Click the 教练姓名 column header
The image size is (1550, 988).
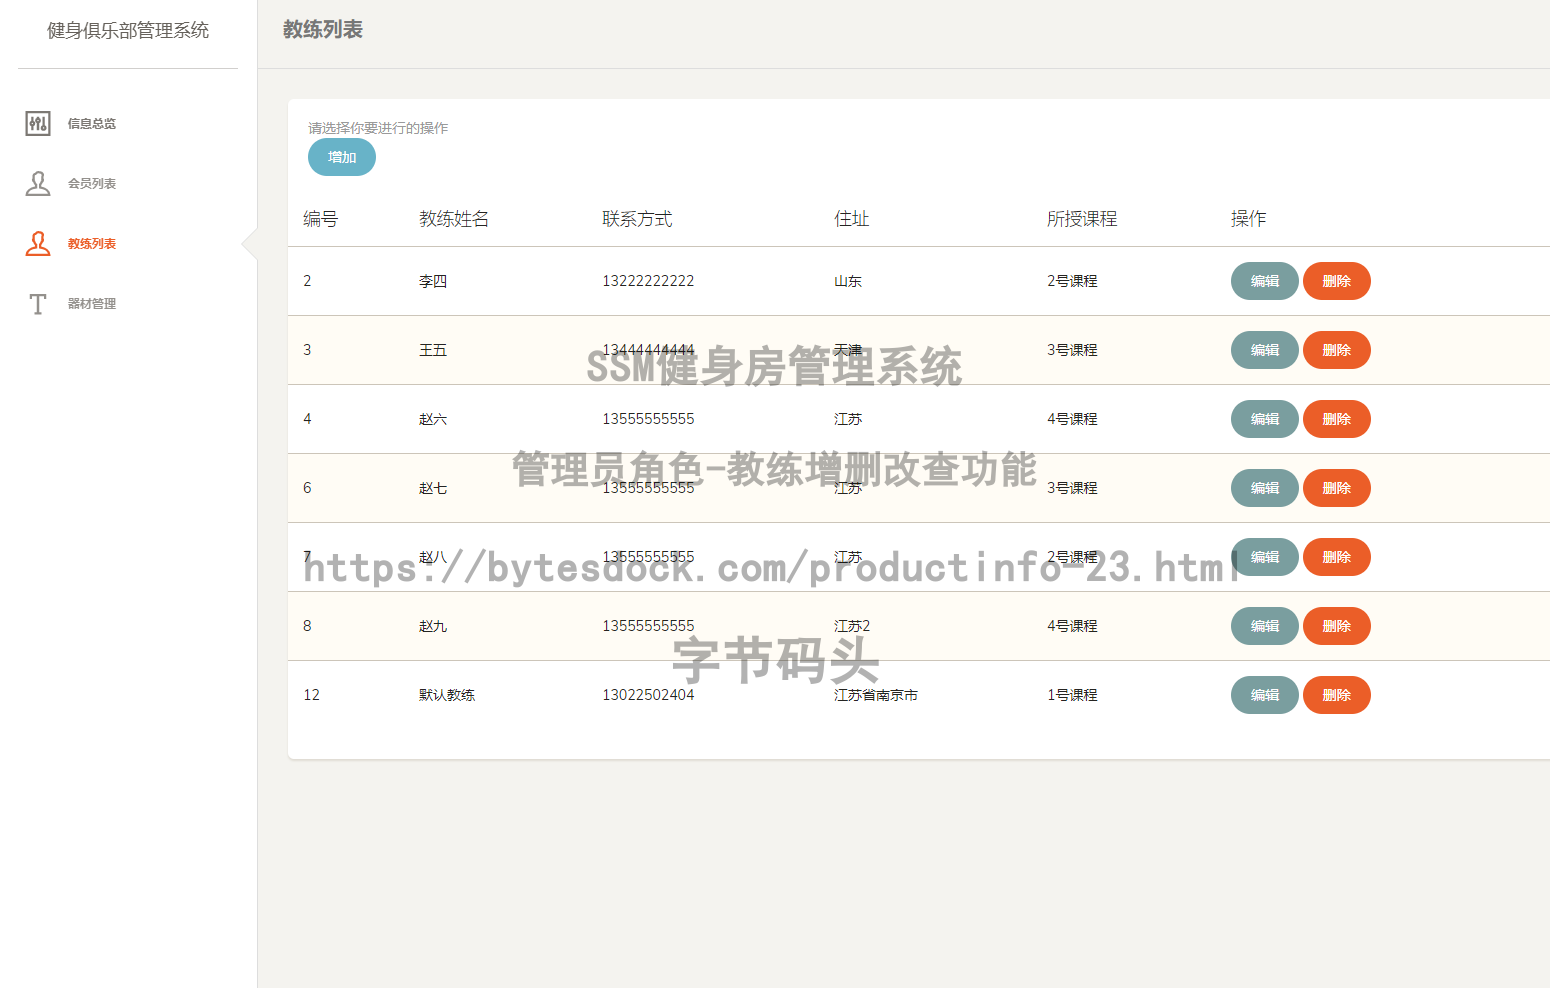tap(454, 219)
